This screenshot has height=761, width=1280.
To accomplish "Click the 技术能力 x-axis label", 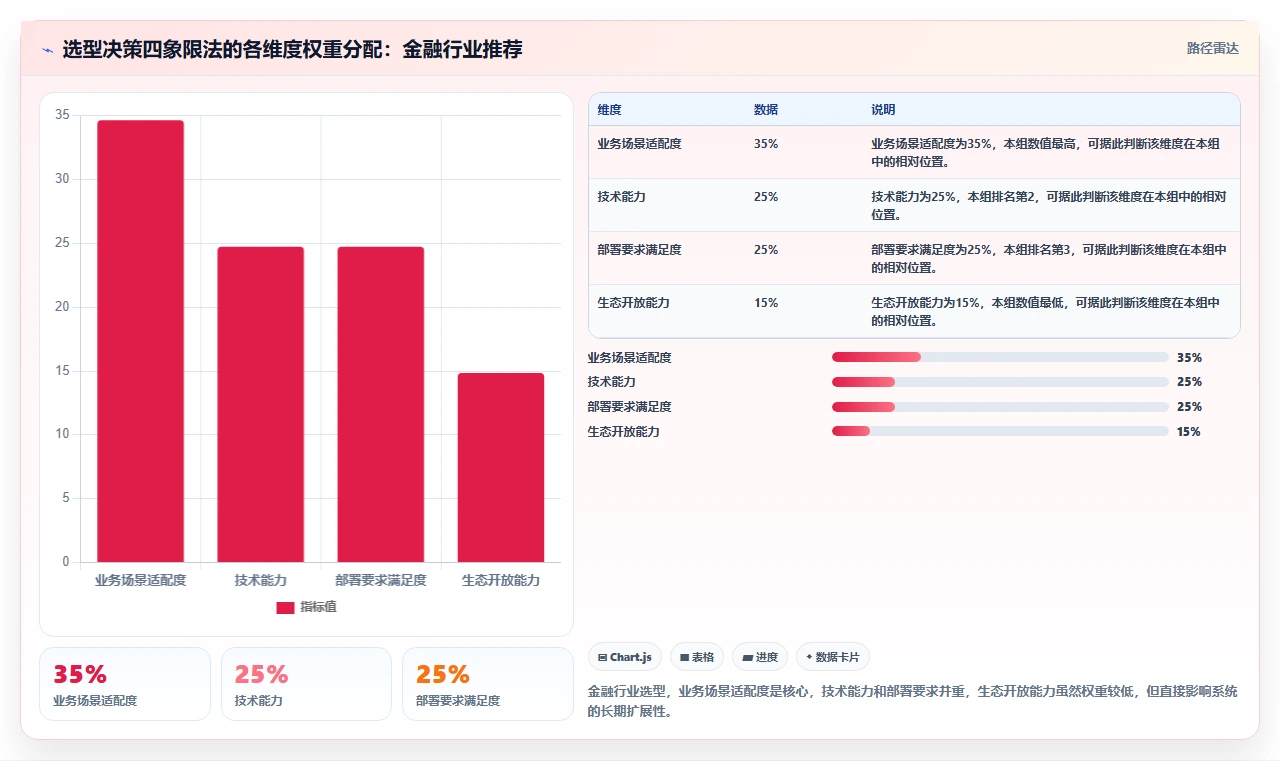I will (260, 580).
